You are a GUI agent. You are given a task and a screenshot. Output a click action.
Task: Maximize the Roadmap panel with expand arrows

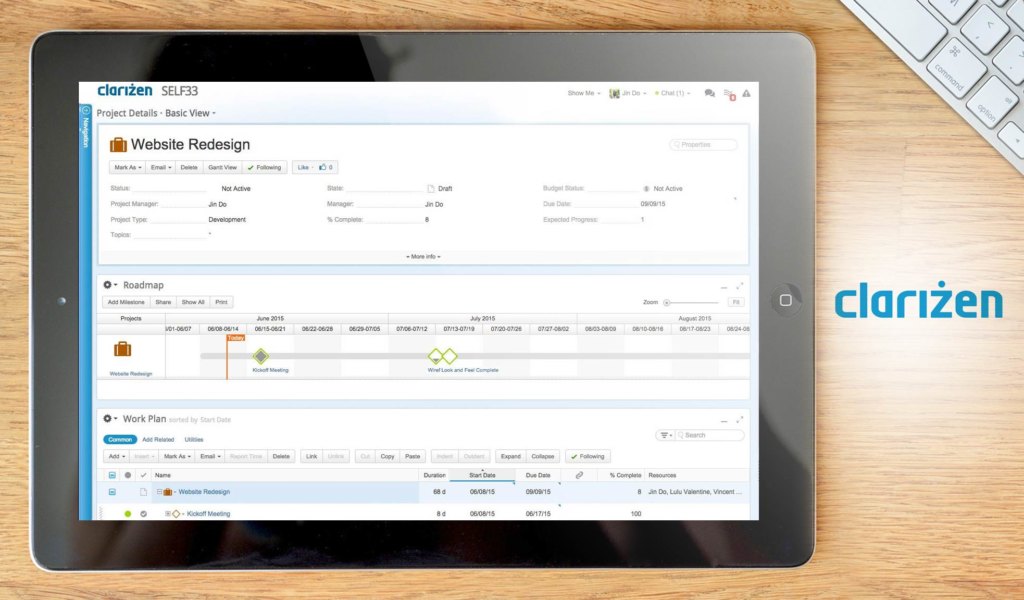(x=739, y=285)
